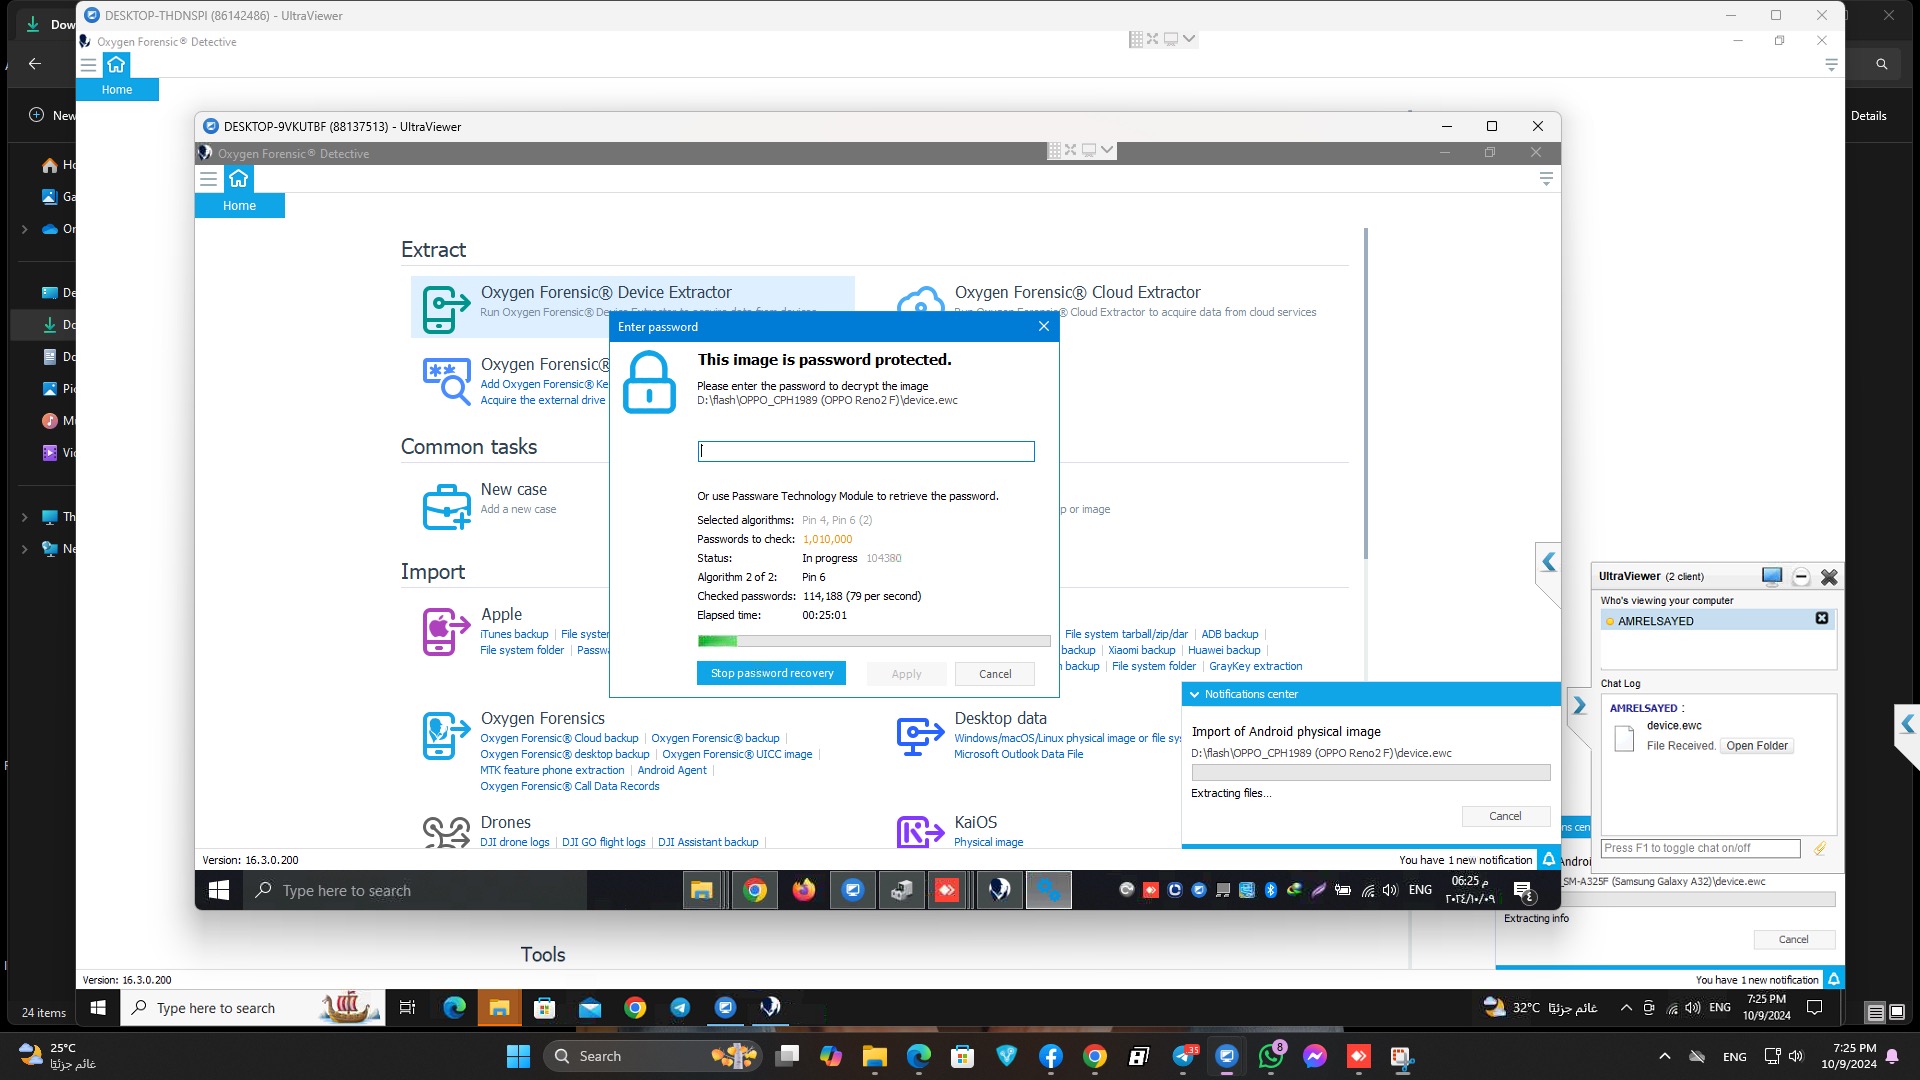The height and width of the screenshot is (1080, 1920).
Task: Click the notification bell icon in status bar
Action: pos(1548,859)
